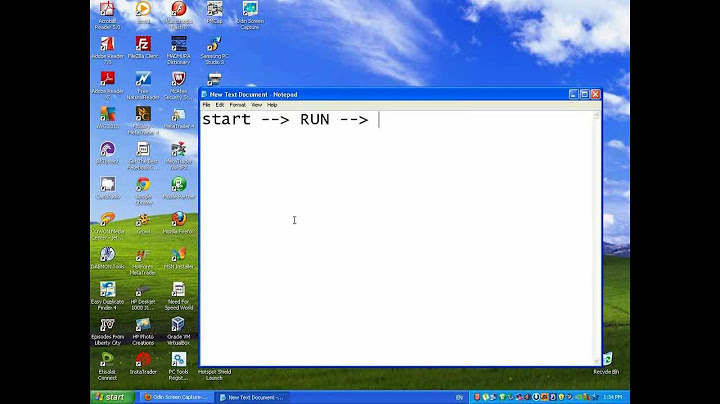Open the Adobe Reader 7.0 shortcut
The image size is (720, 404).
coord(107,50)
